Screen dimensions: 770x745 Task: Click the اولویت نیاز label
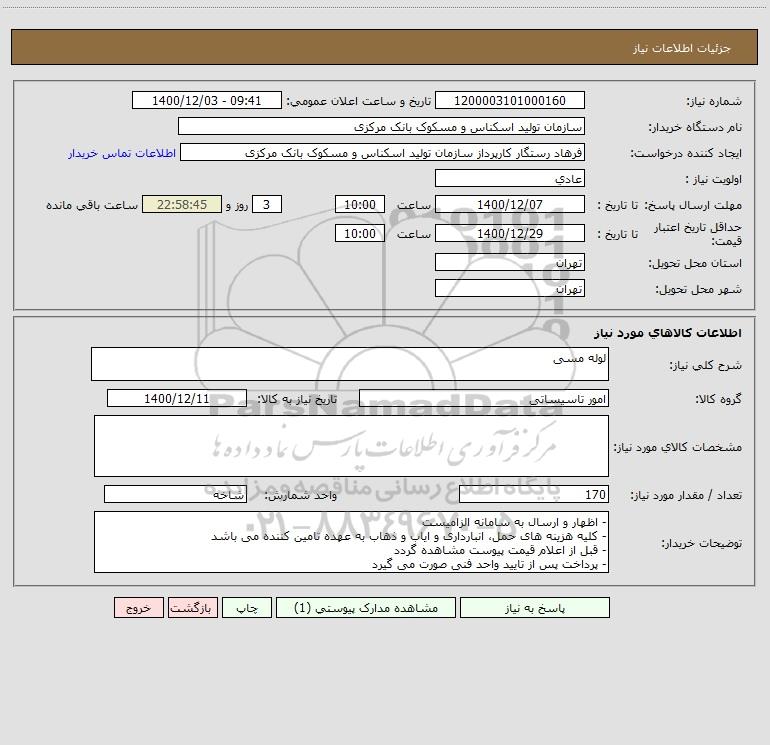[714, 179]
